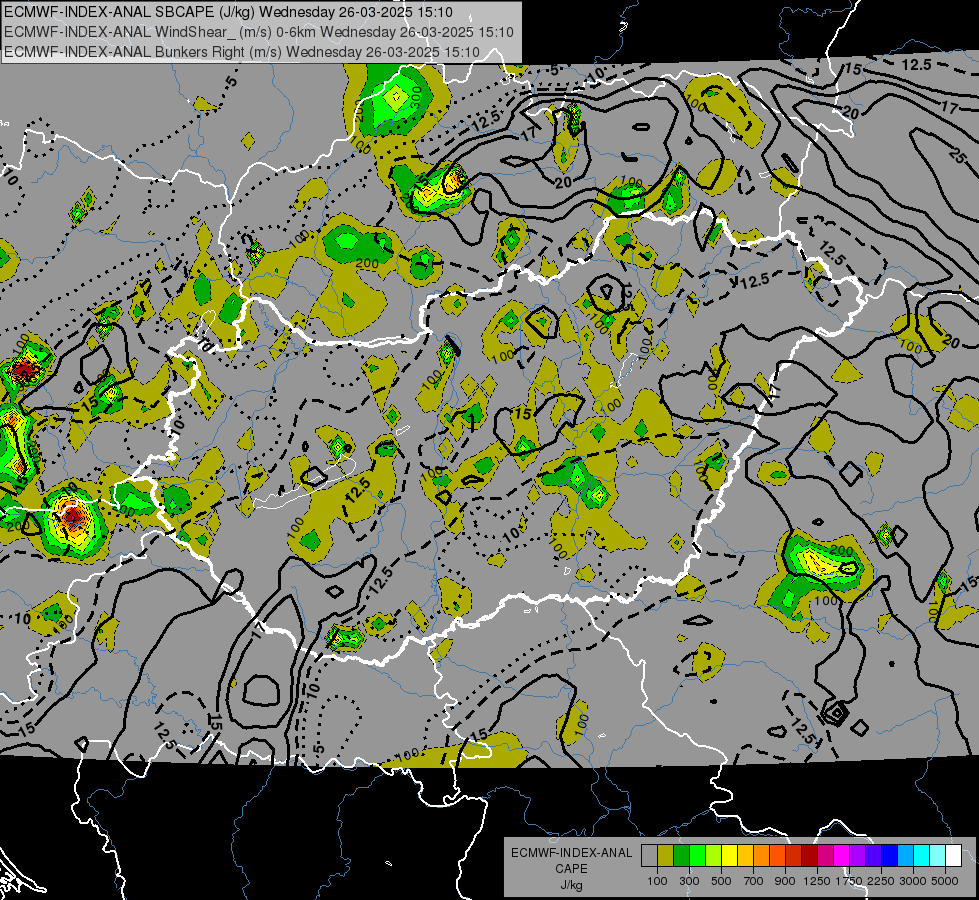Select the bright green legend swatch after 300
Viewport: 979px width, 900px height.
point(697,856)
